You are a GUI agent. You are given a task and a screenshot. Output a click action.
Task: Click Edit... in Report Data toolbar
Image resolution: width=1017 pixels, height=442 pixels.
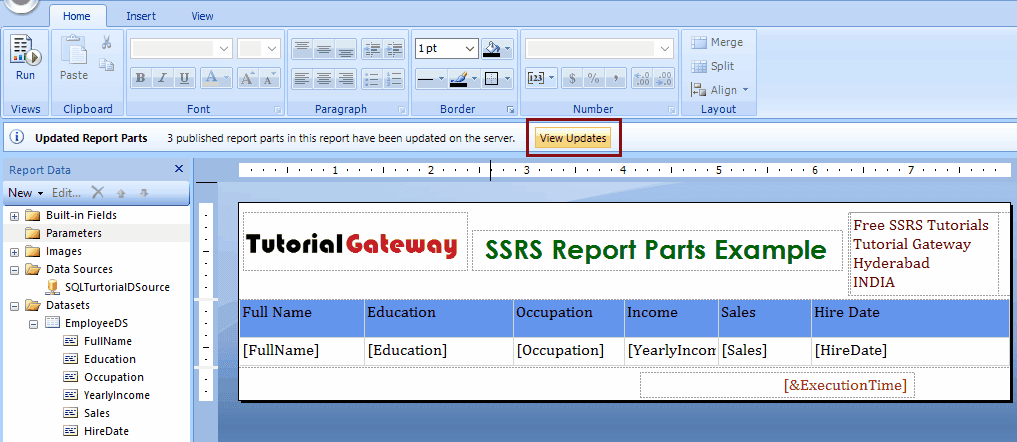66,193
